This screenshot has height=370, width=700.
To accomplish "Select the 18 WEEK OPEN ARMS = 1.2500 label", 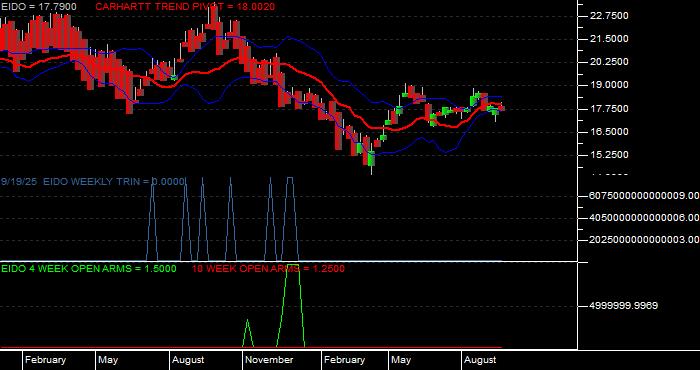I will click(268, 269).
